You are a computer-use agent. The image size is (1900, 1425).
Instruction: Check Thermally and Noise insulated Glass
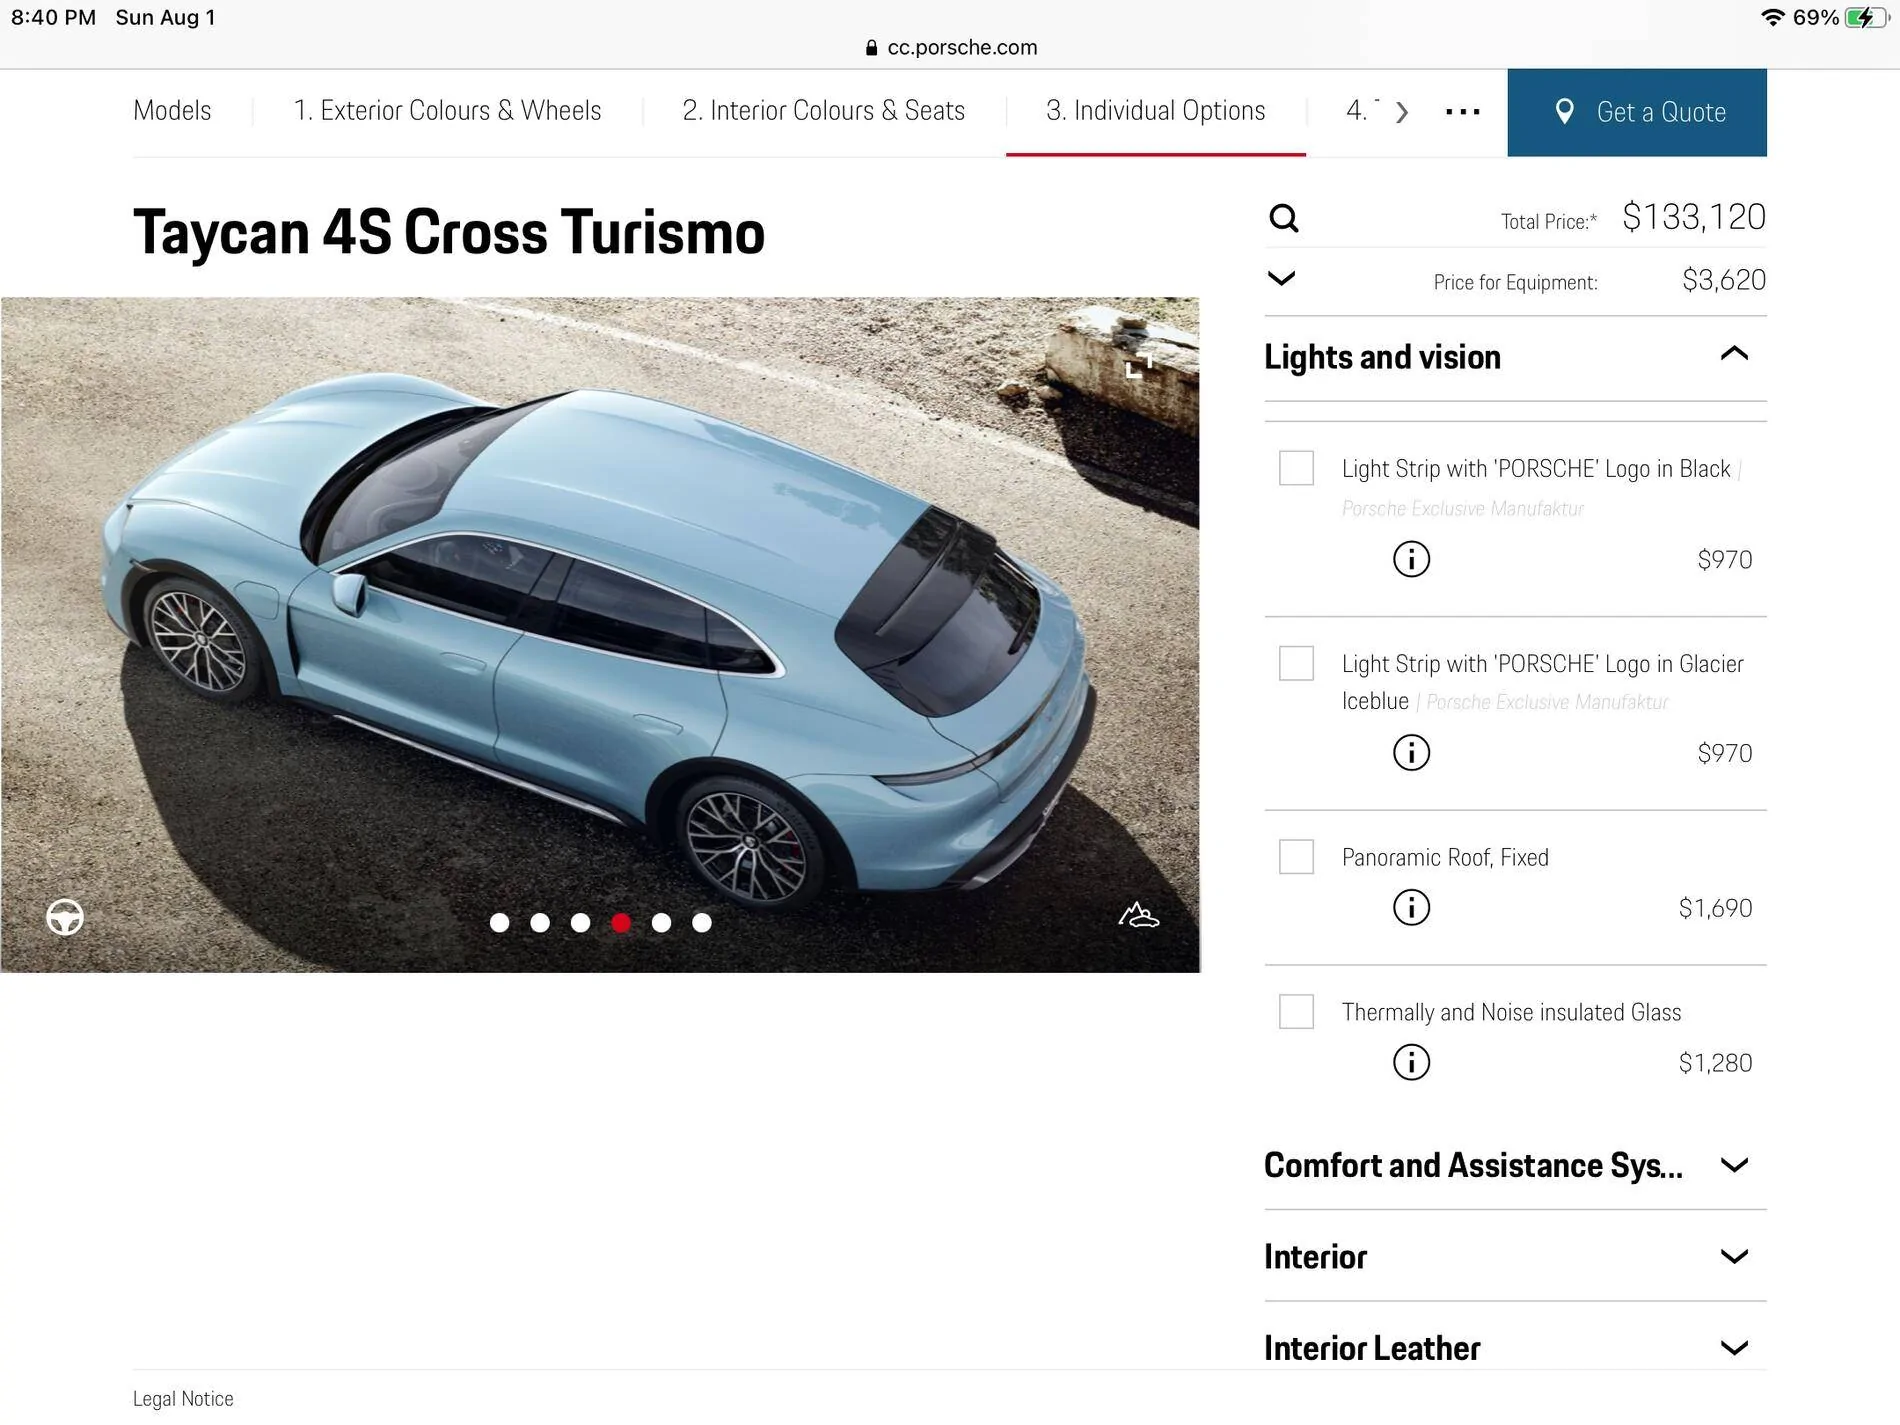(x=1296, y=1012)
